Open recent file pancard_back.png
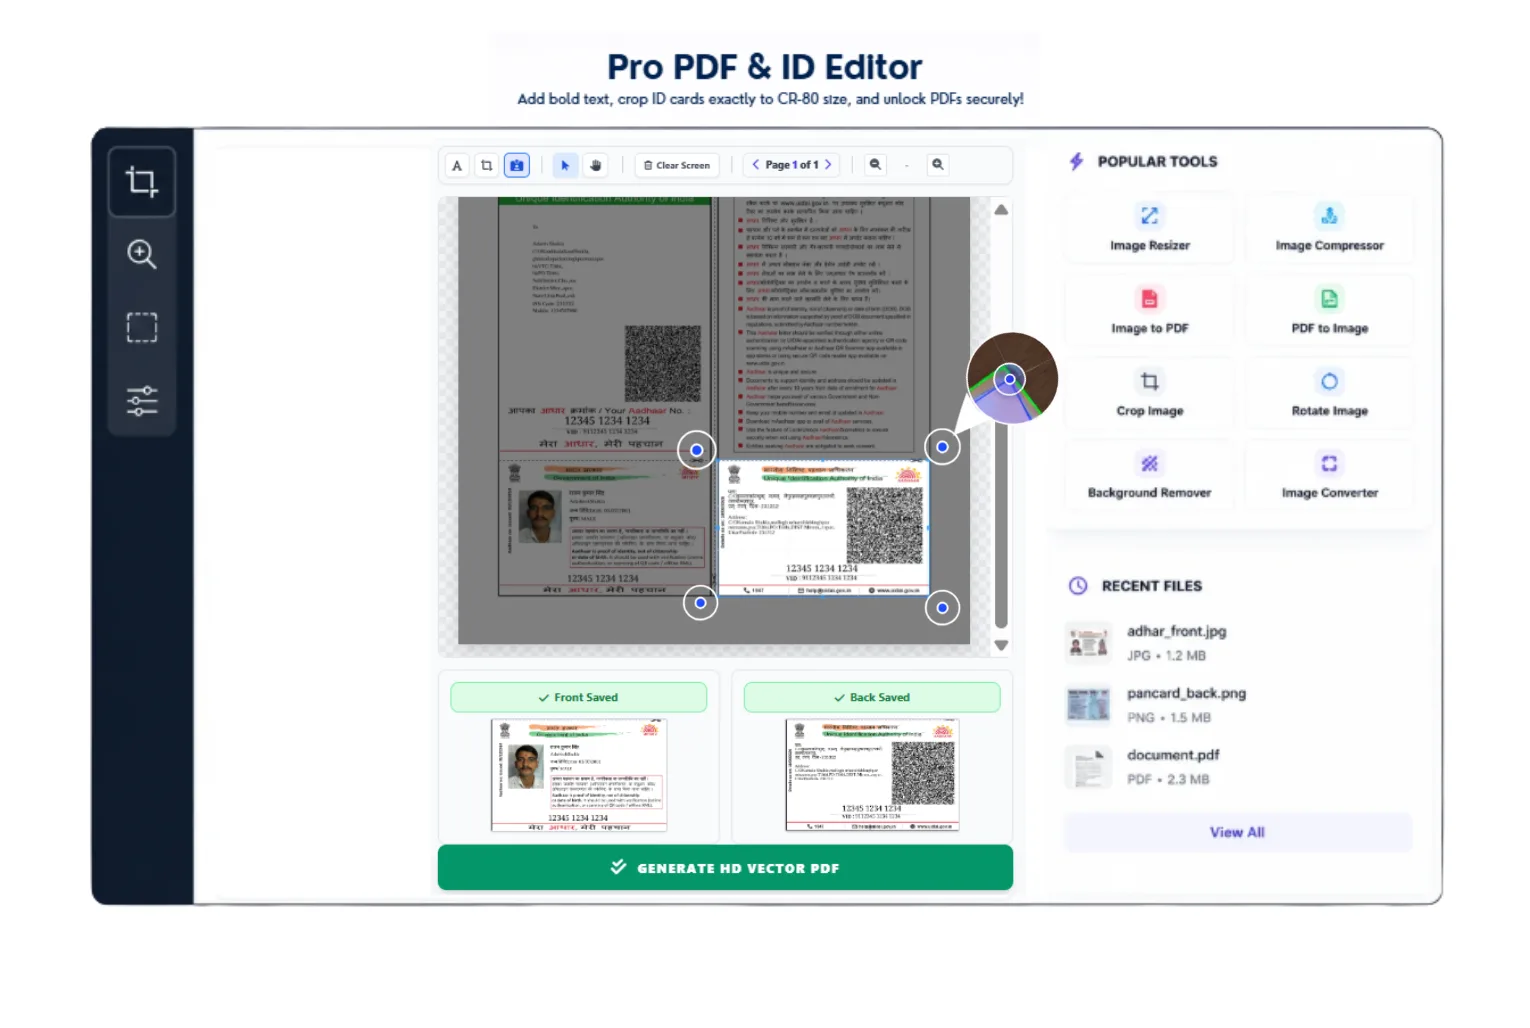The image size is (1530, 1028). tap(1238, 705)
